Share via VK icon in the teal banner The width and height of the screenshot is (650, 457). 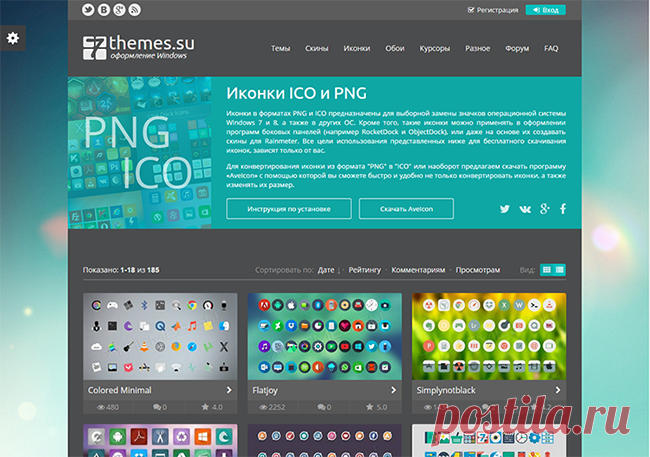point(525,209)
